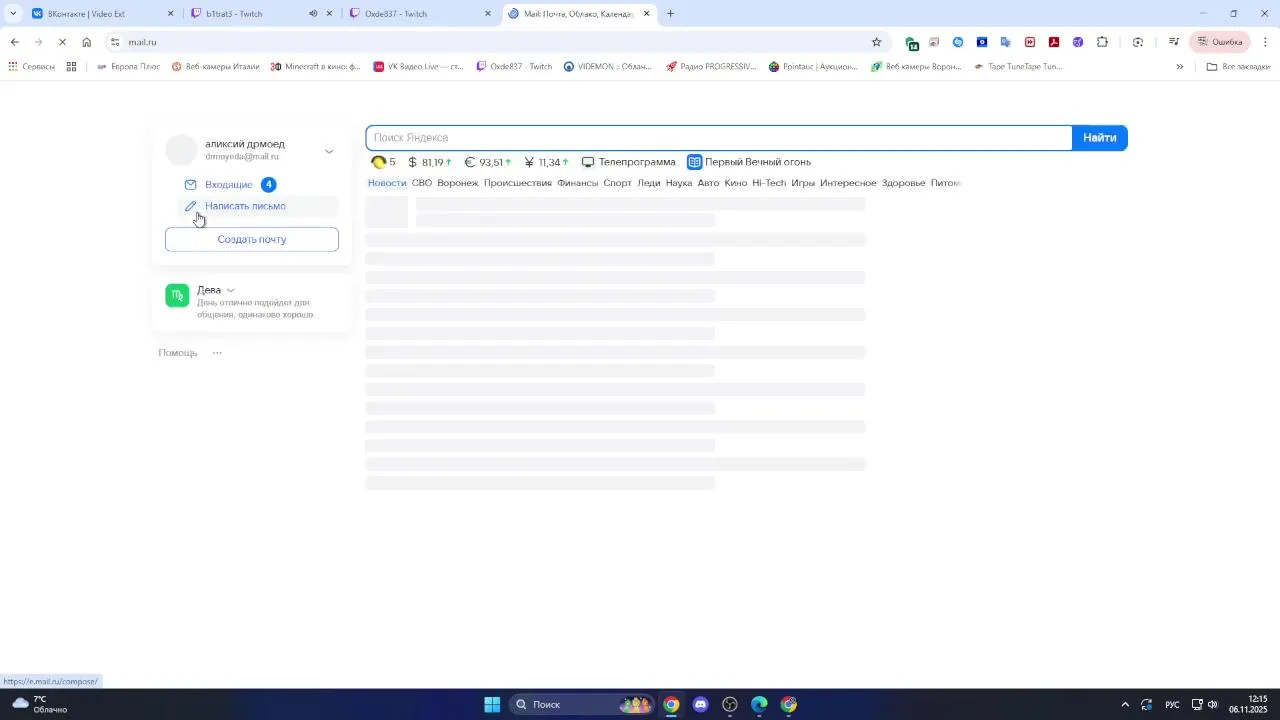Select the Hi-Tech news tab

(769, 183)
